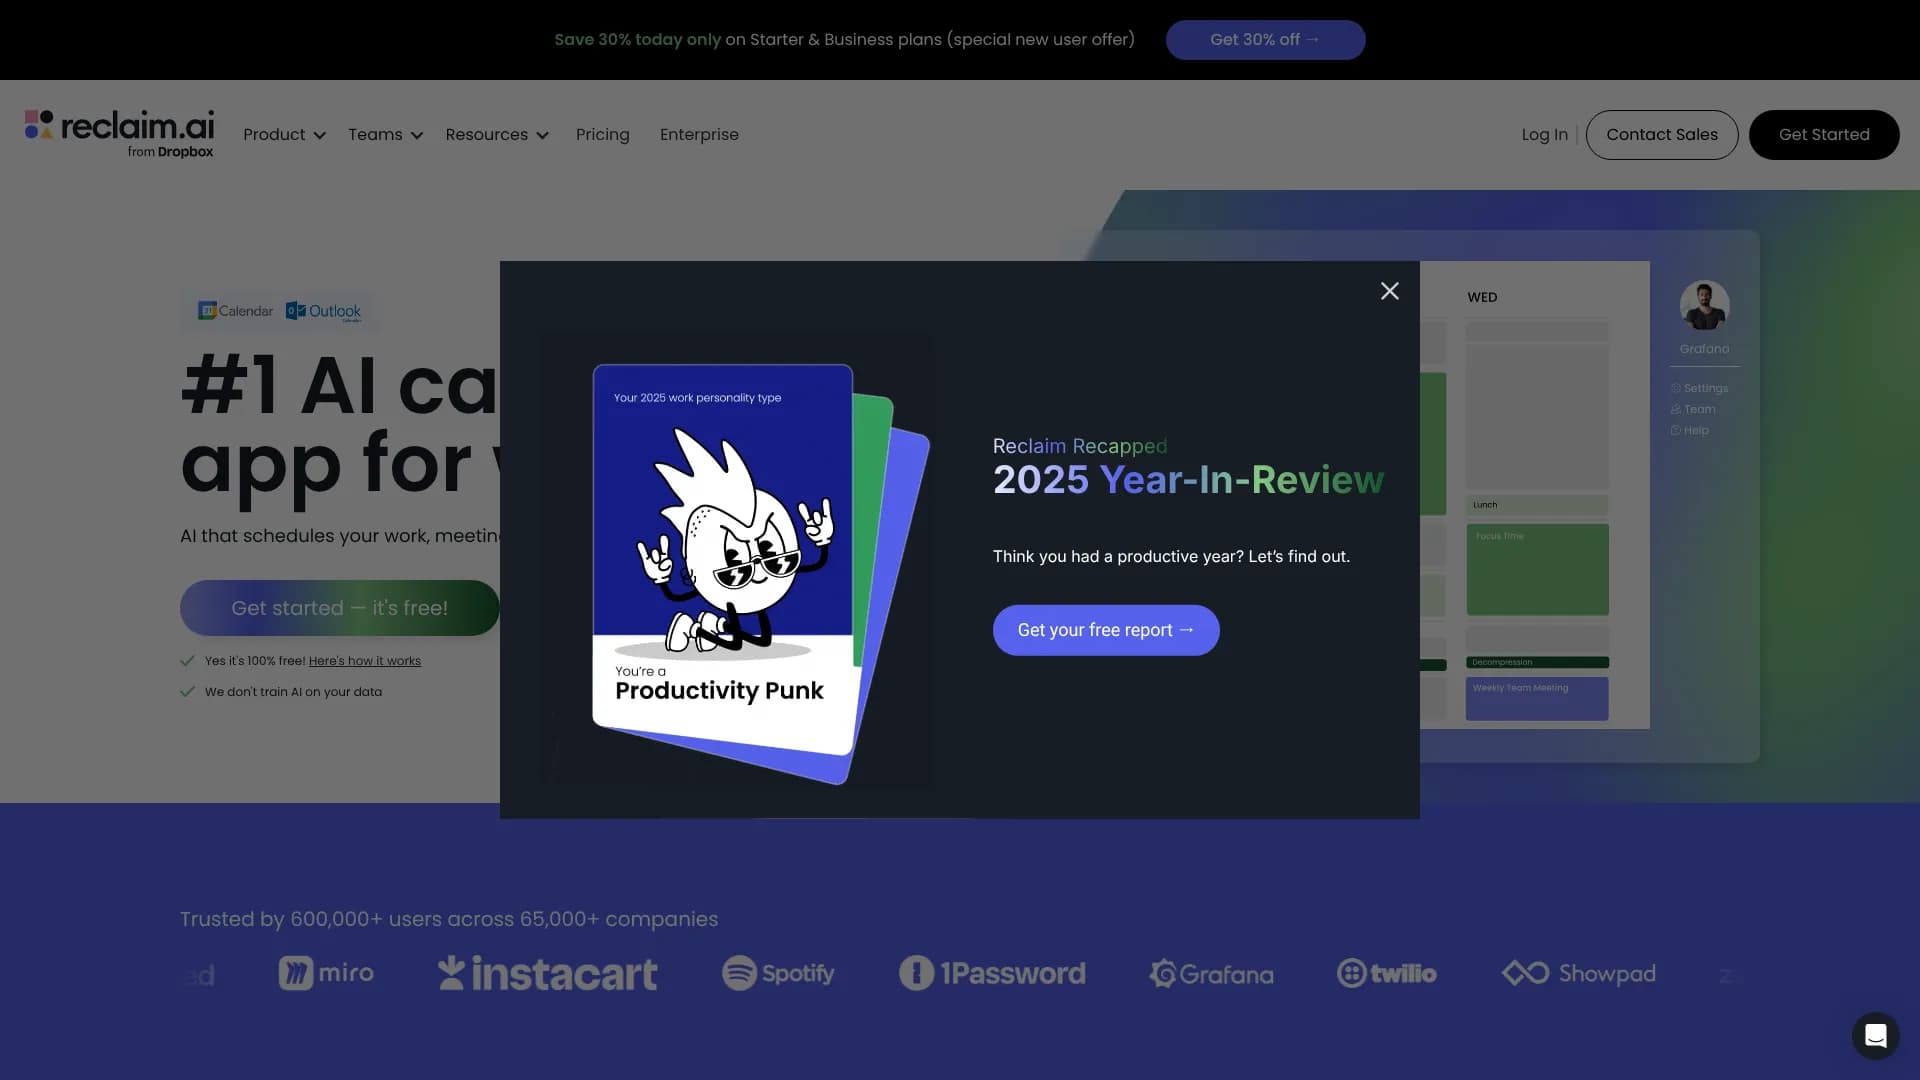
Task: Click the Outlook icon badge
Action: pos(324,311)
